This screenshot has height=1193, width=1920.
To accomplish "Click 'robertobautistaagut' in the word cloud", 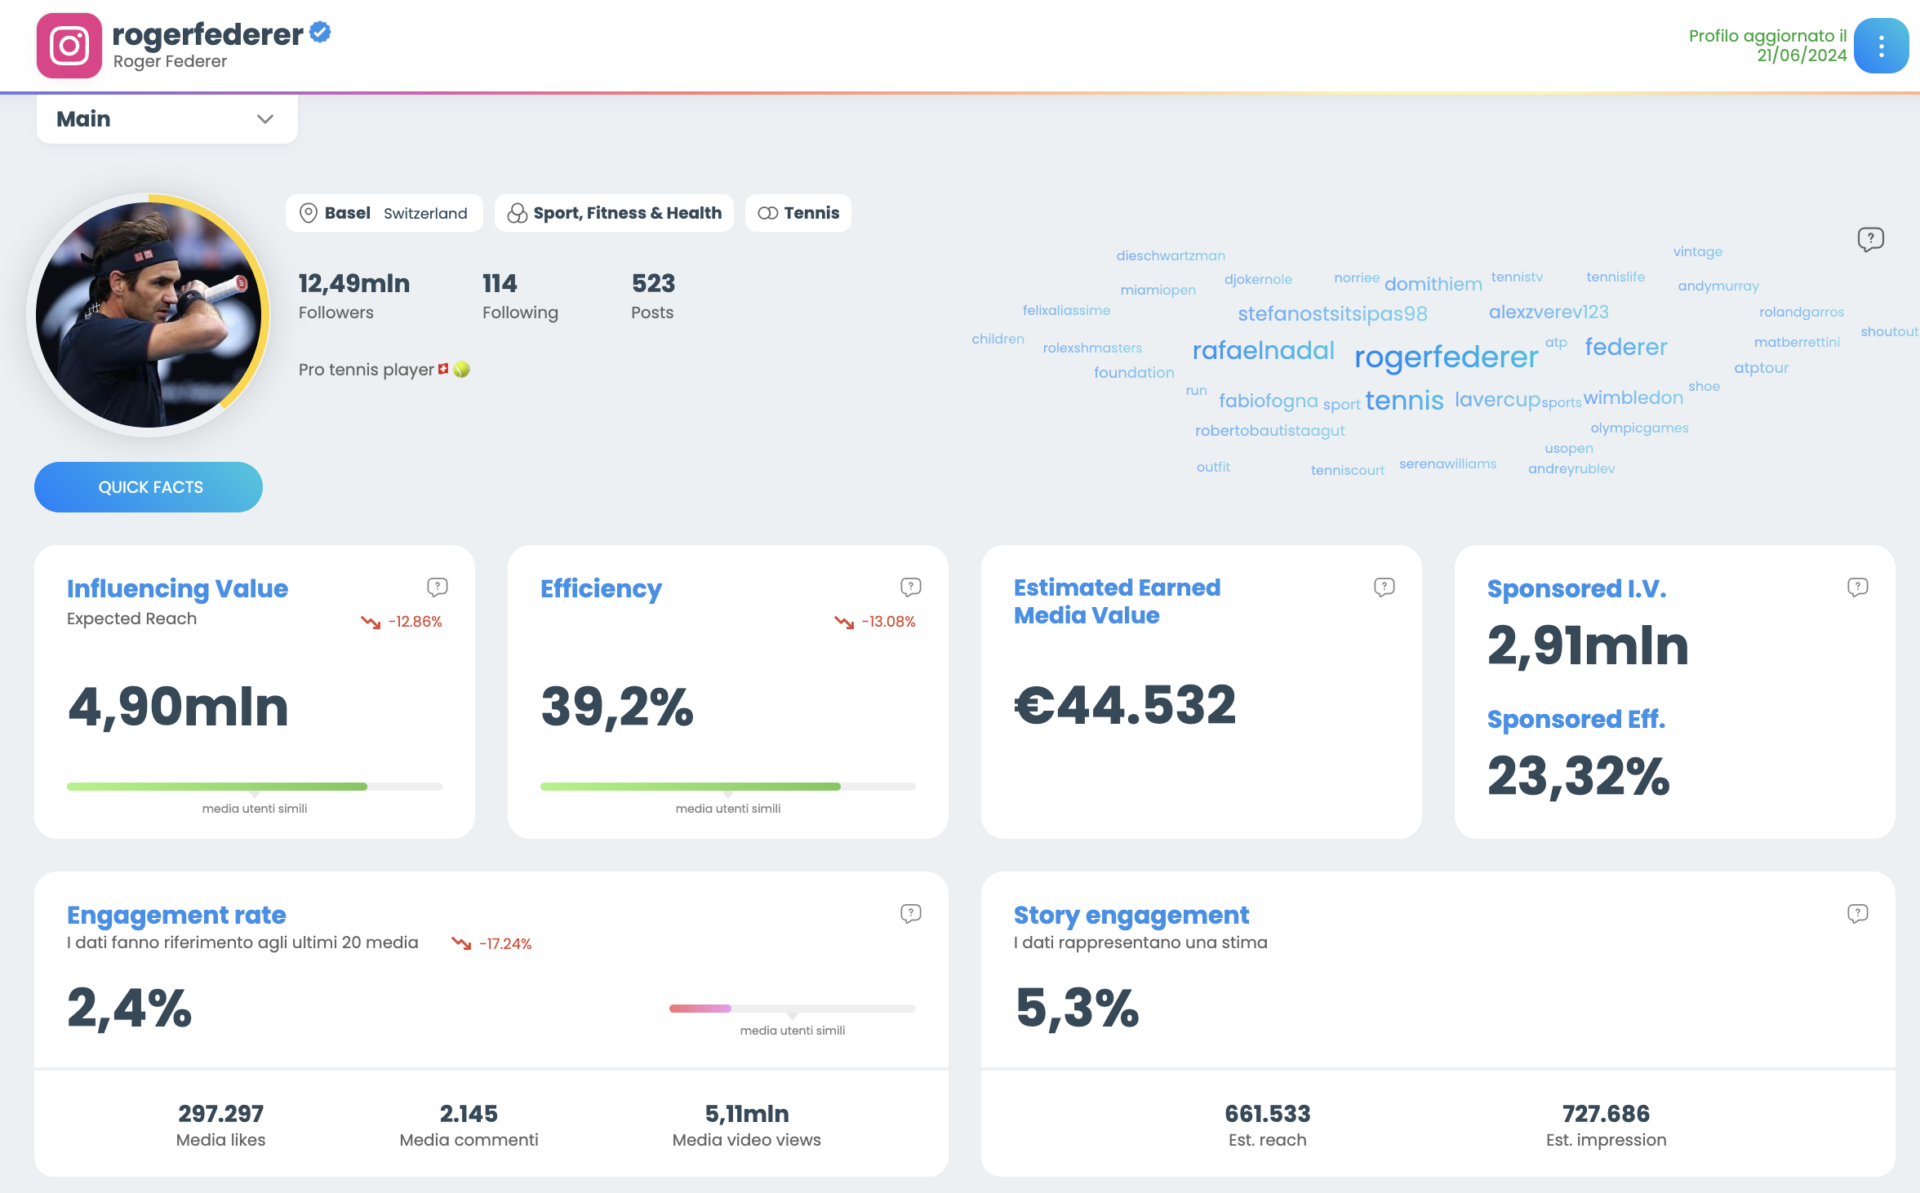I will pos(1269,431).
